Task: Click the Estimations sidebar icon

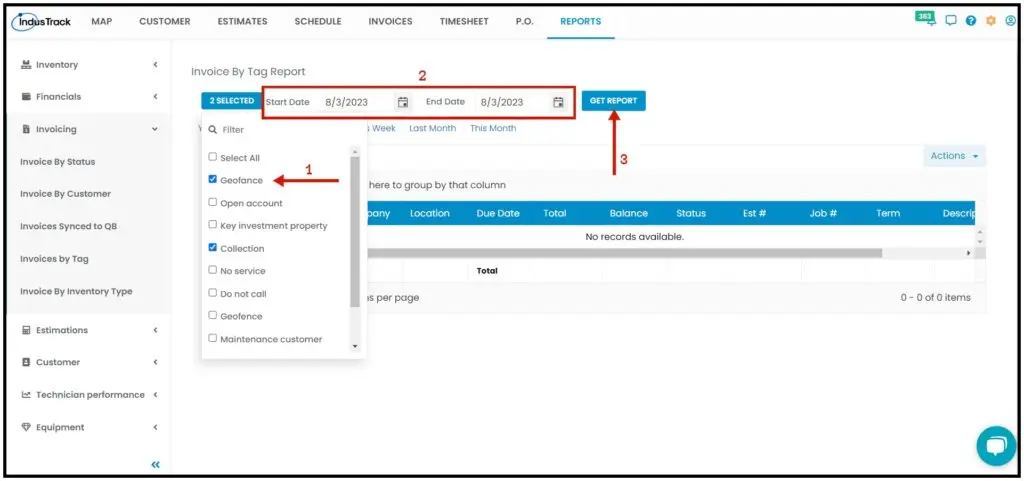Action: coord(26,330)
